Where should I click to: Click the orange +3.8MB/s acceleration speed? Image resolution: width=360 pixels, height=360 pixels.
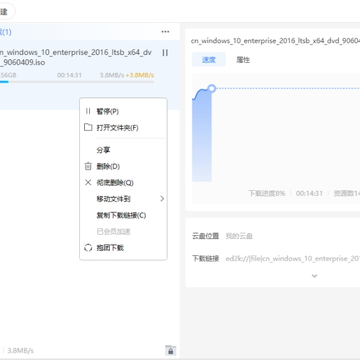tap(140, 75)
